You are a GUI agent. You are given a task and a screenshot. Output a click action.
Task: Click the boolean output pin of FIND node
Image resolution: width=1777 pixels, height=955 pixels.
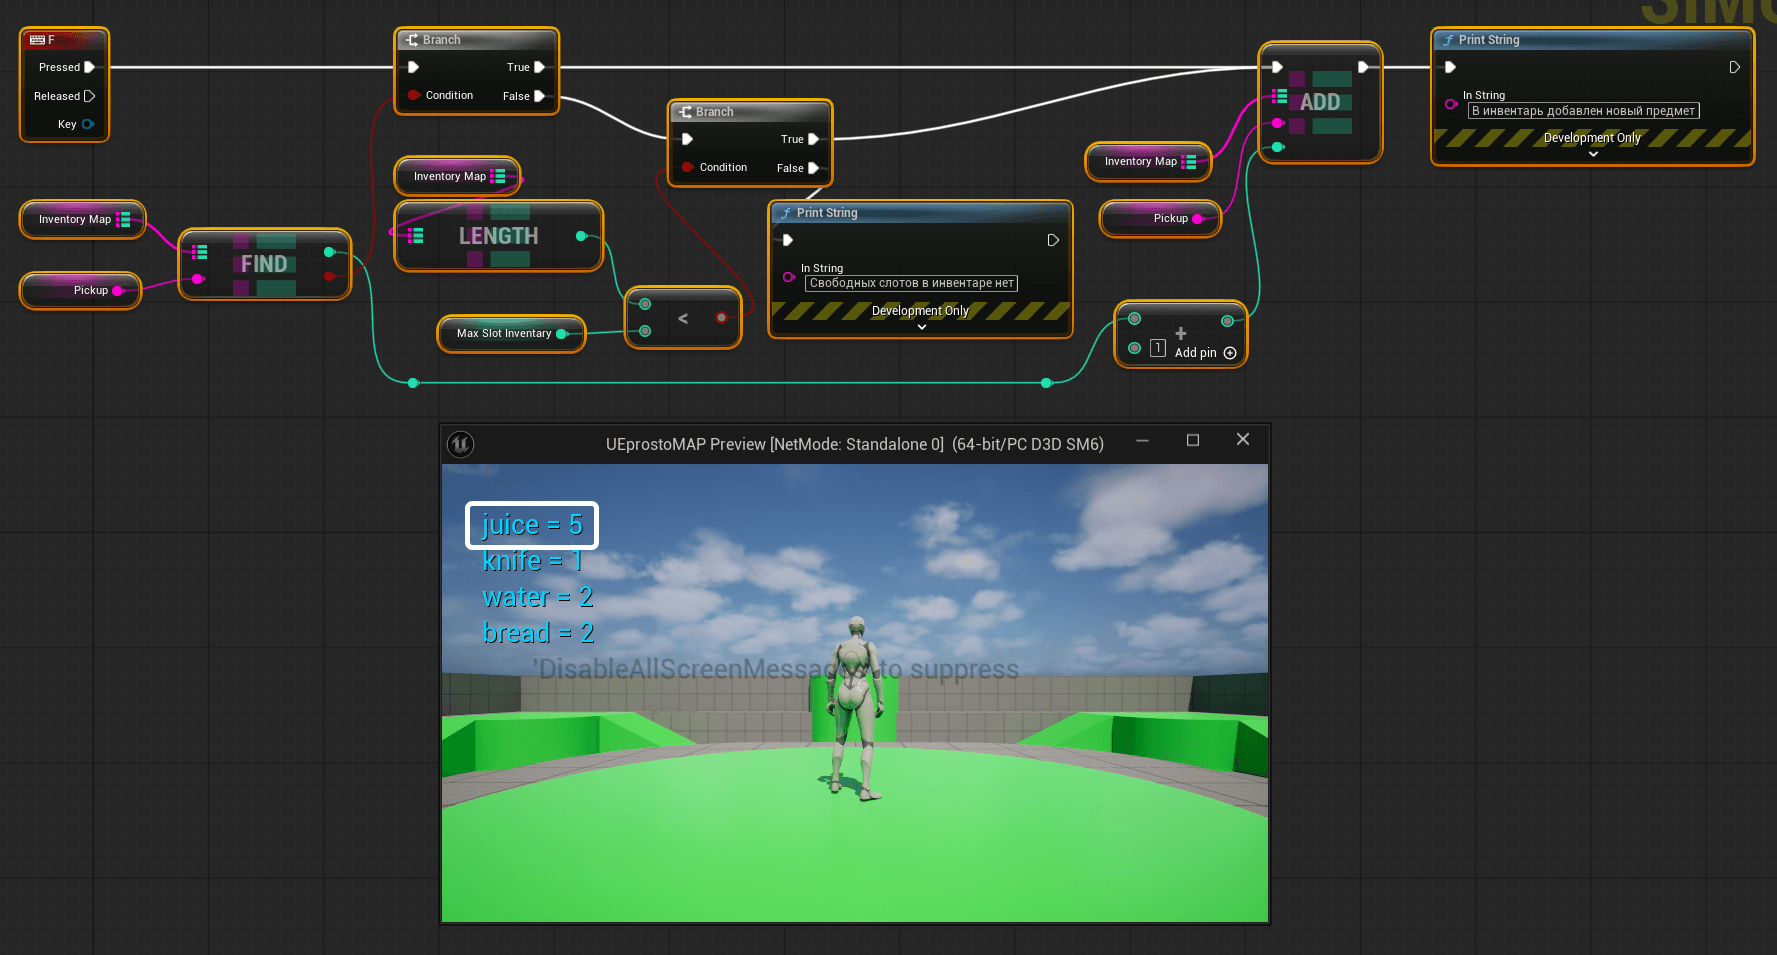(329, 277)
